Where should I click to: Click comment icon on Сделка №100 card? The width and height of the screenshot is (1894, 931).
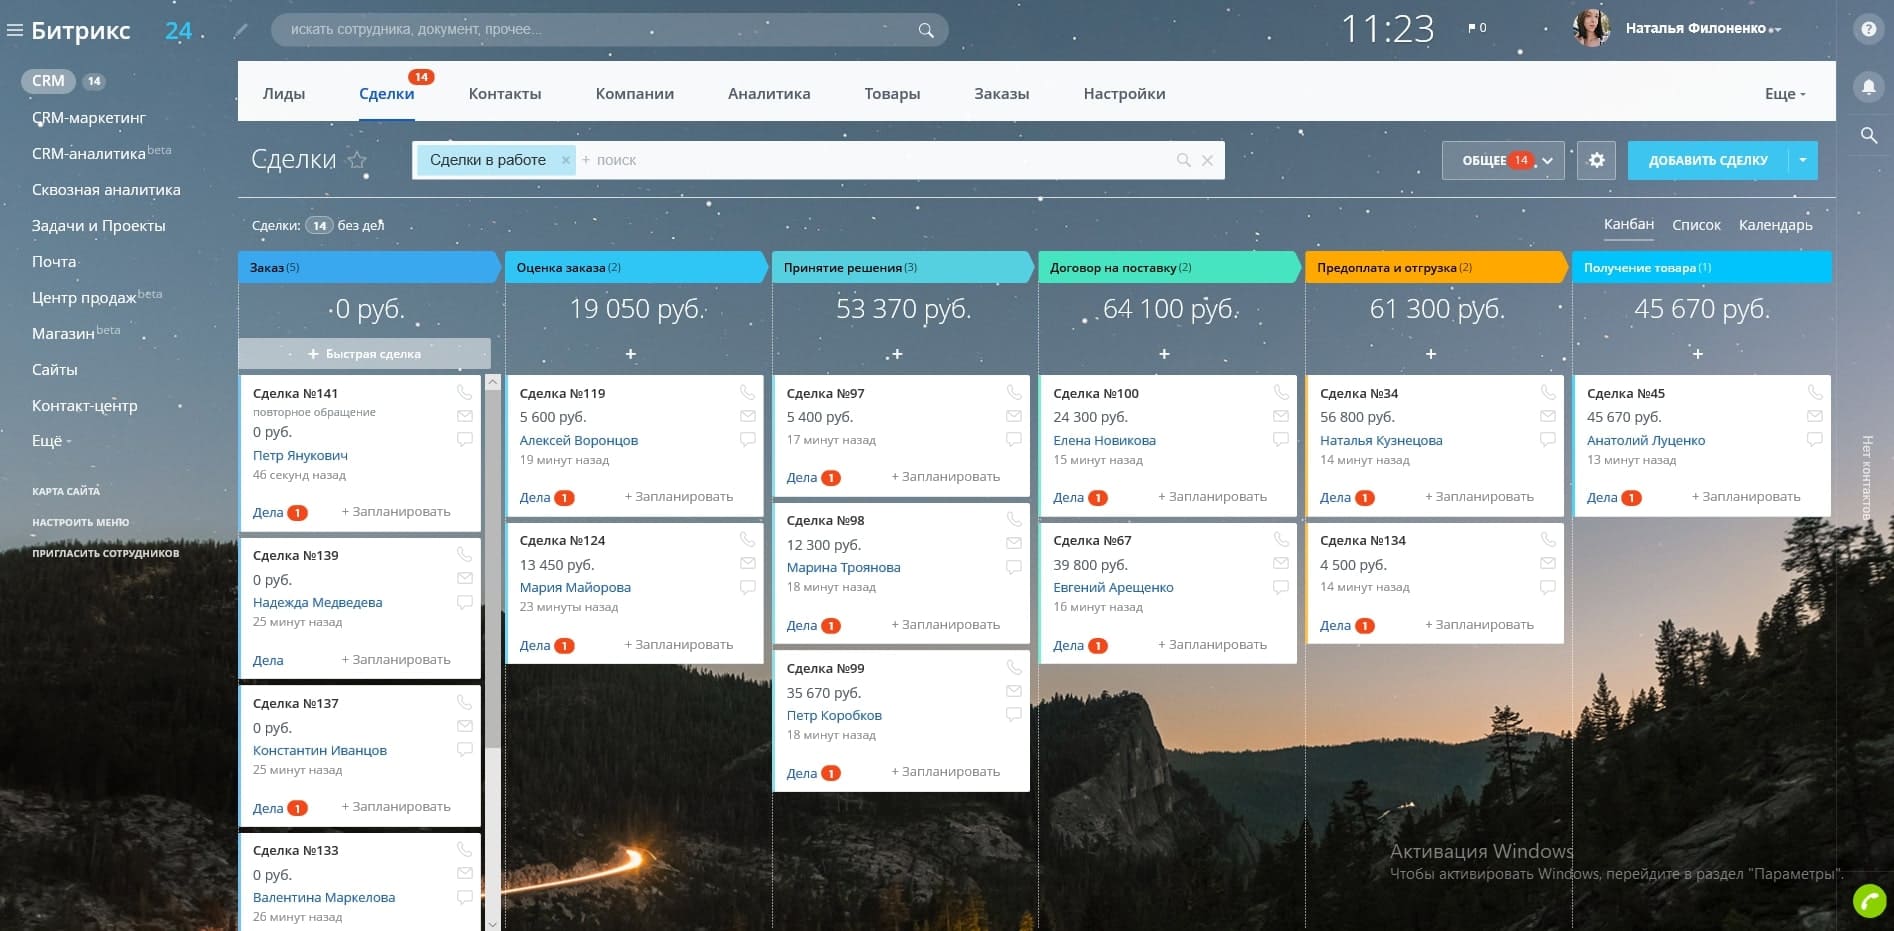tap(1281, 439)
